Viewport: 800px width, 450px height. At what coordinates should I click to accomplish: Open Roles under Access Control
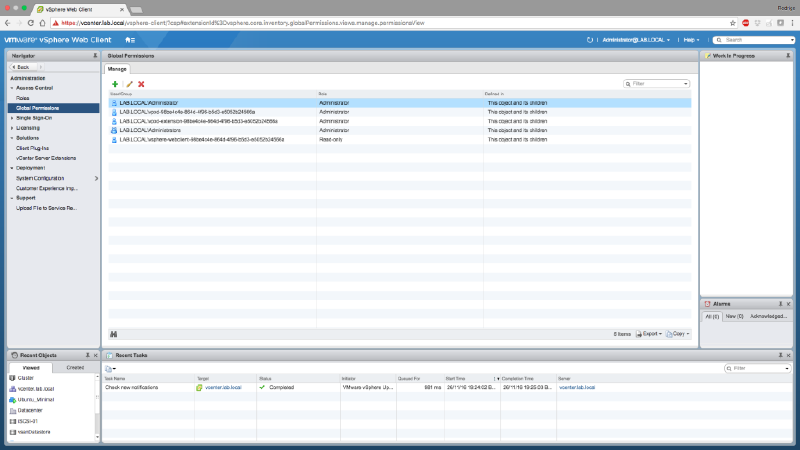coord(23,98)
